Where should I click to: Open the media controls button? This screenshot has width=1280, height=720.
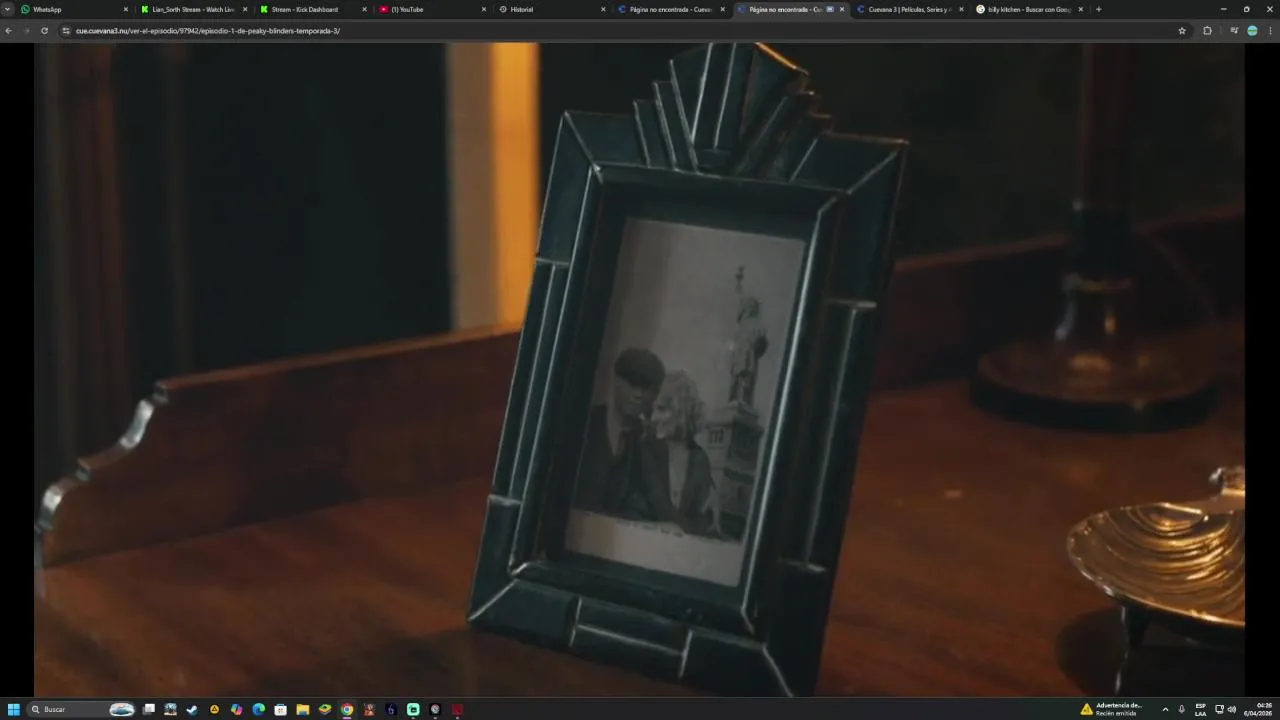[1234, 31]
